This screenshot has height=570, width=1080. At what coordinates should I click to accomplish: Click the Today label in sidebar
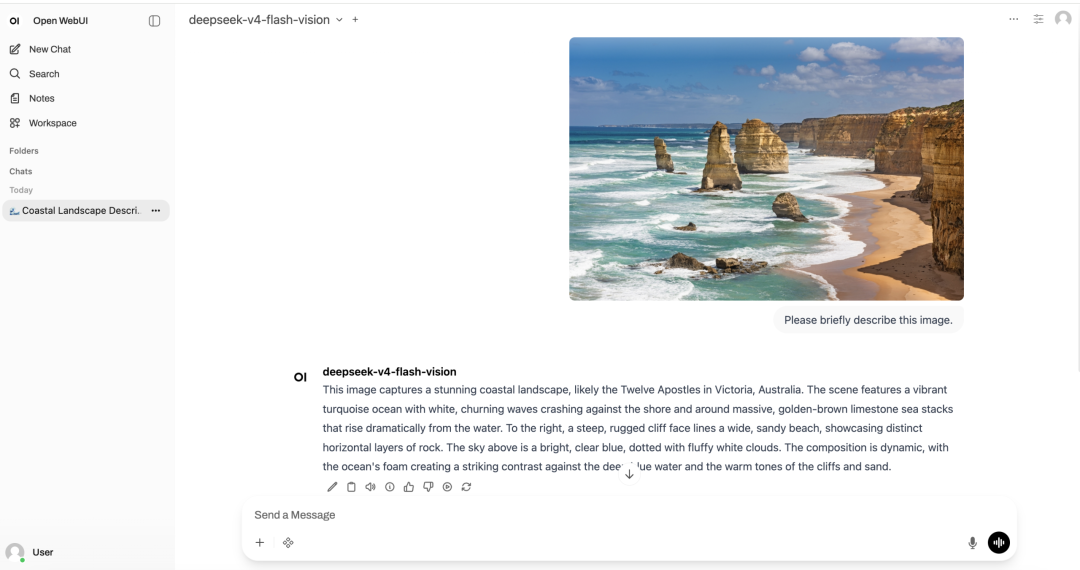(x=21, y=190)
